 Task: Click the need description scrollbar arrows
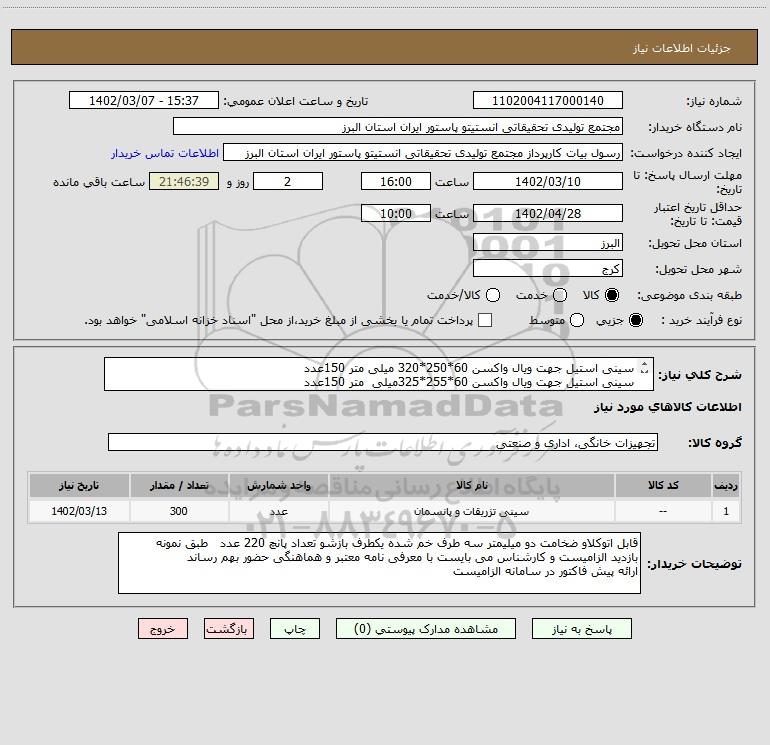click(645, 367)
